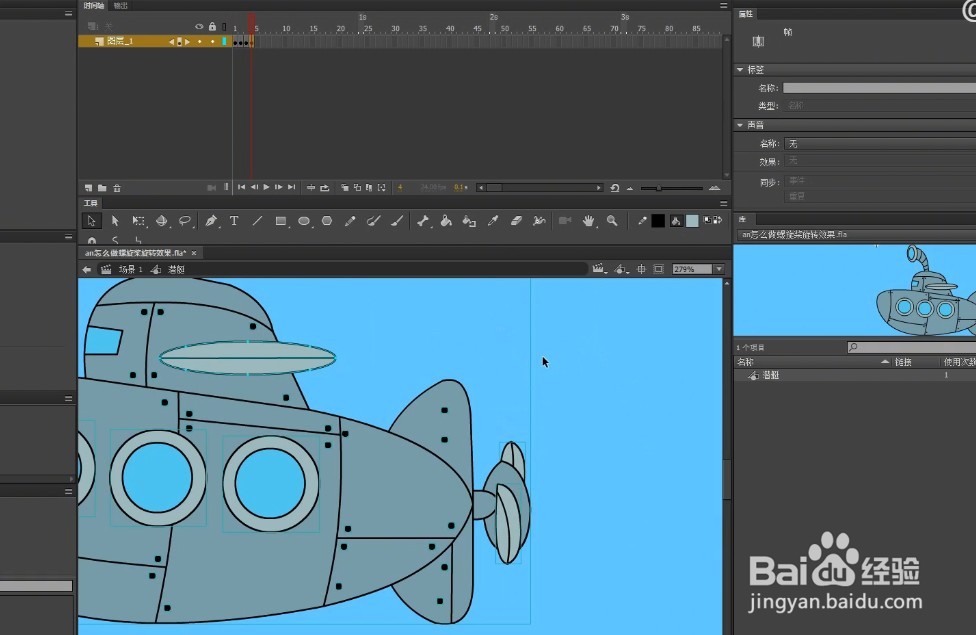Select the Free Transform tool
Viewport: 976px width, 635px height.
pos(138,221)
